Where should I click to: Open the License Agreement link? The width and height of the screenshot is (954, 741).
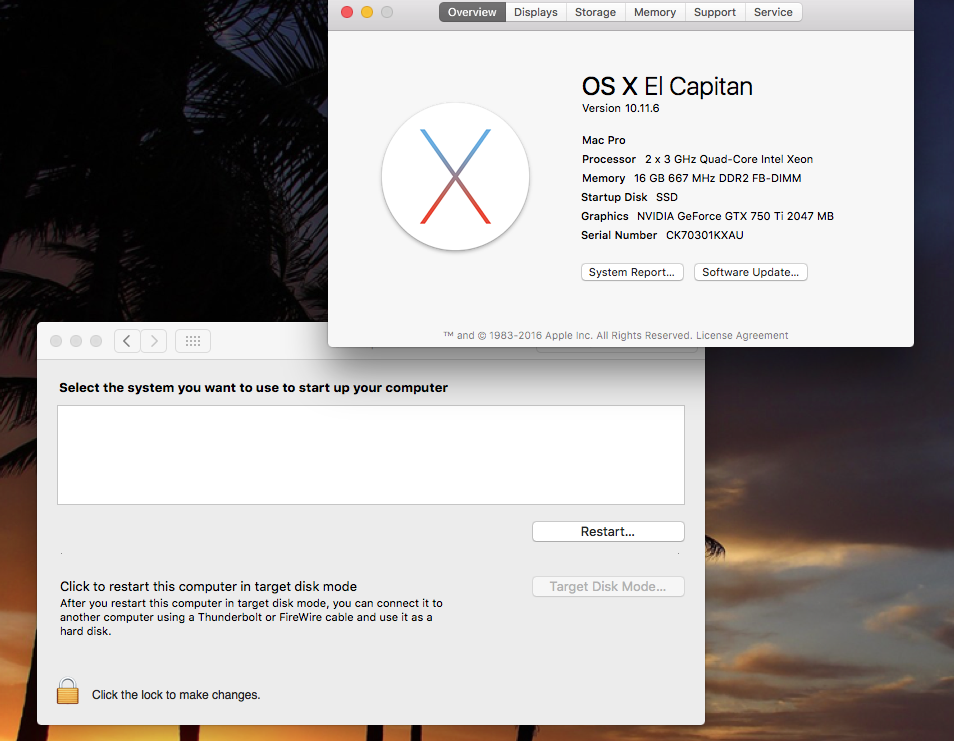click(742, 335)
